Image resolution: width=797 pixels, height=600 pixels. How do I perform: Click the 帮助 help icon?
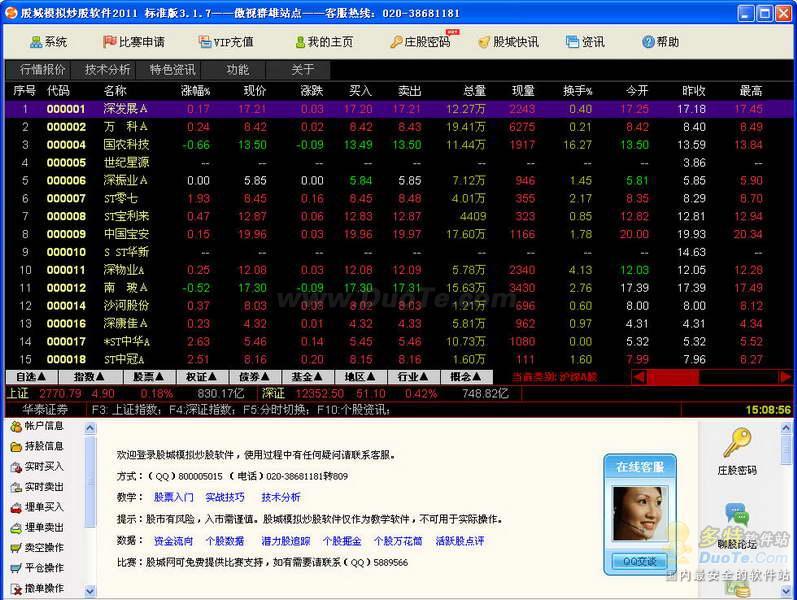click(648, 42)
